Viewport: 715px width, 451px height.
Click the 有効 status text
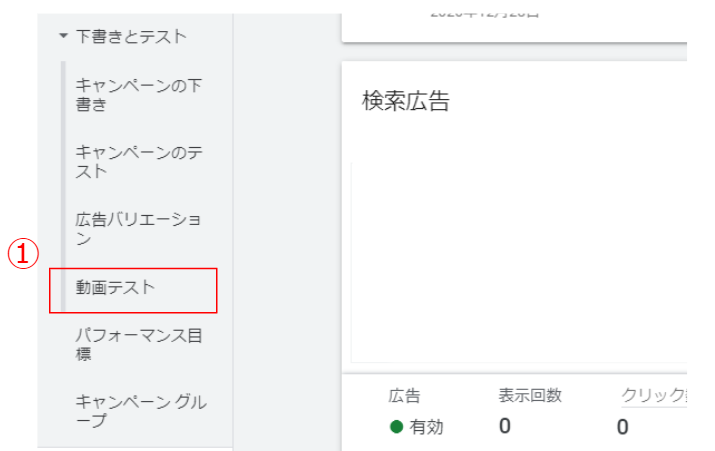point(427,427)
